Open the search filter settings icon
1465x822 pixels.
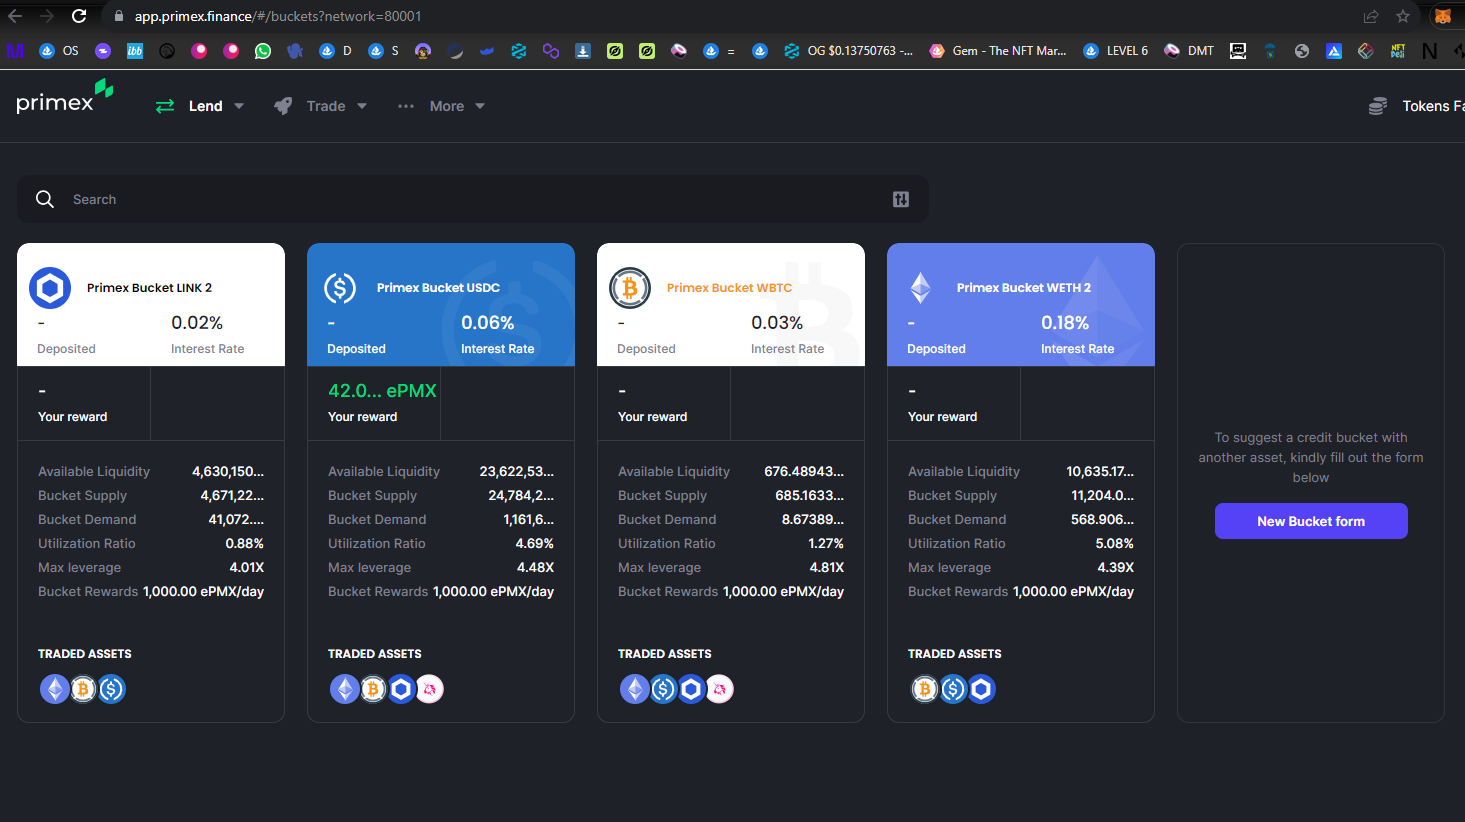(901, 199)
